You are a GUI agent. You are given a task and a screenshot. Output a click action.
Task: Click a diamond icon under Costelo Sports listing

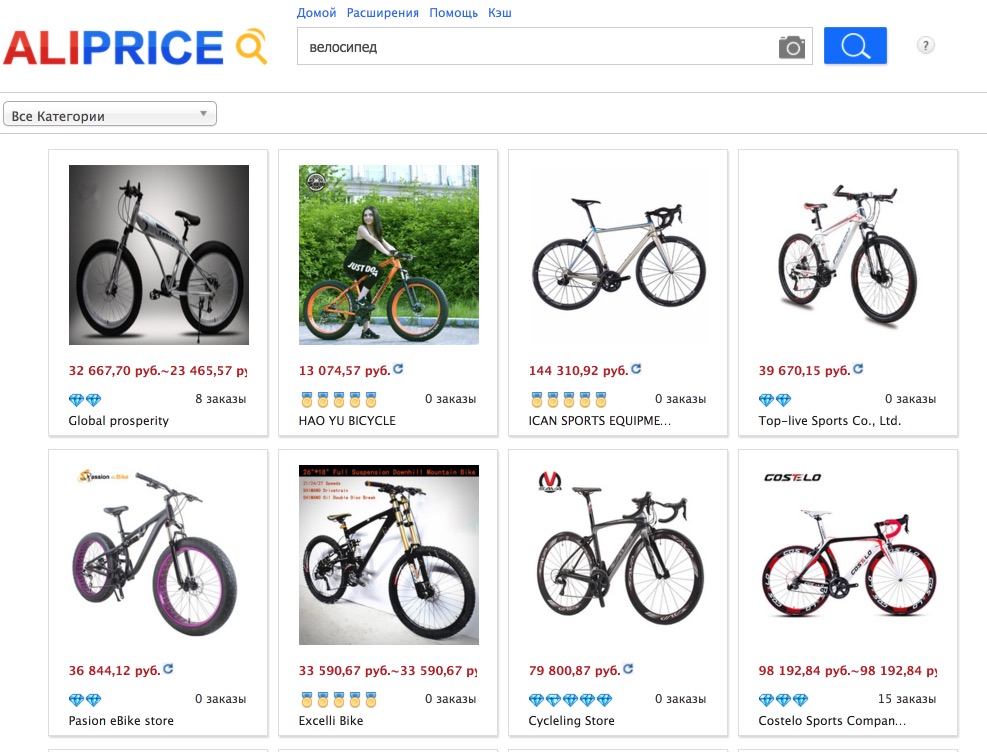pos(765,699)
